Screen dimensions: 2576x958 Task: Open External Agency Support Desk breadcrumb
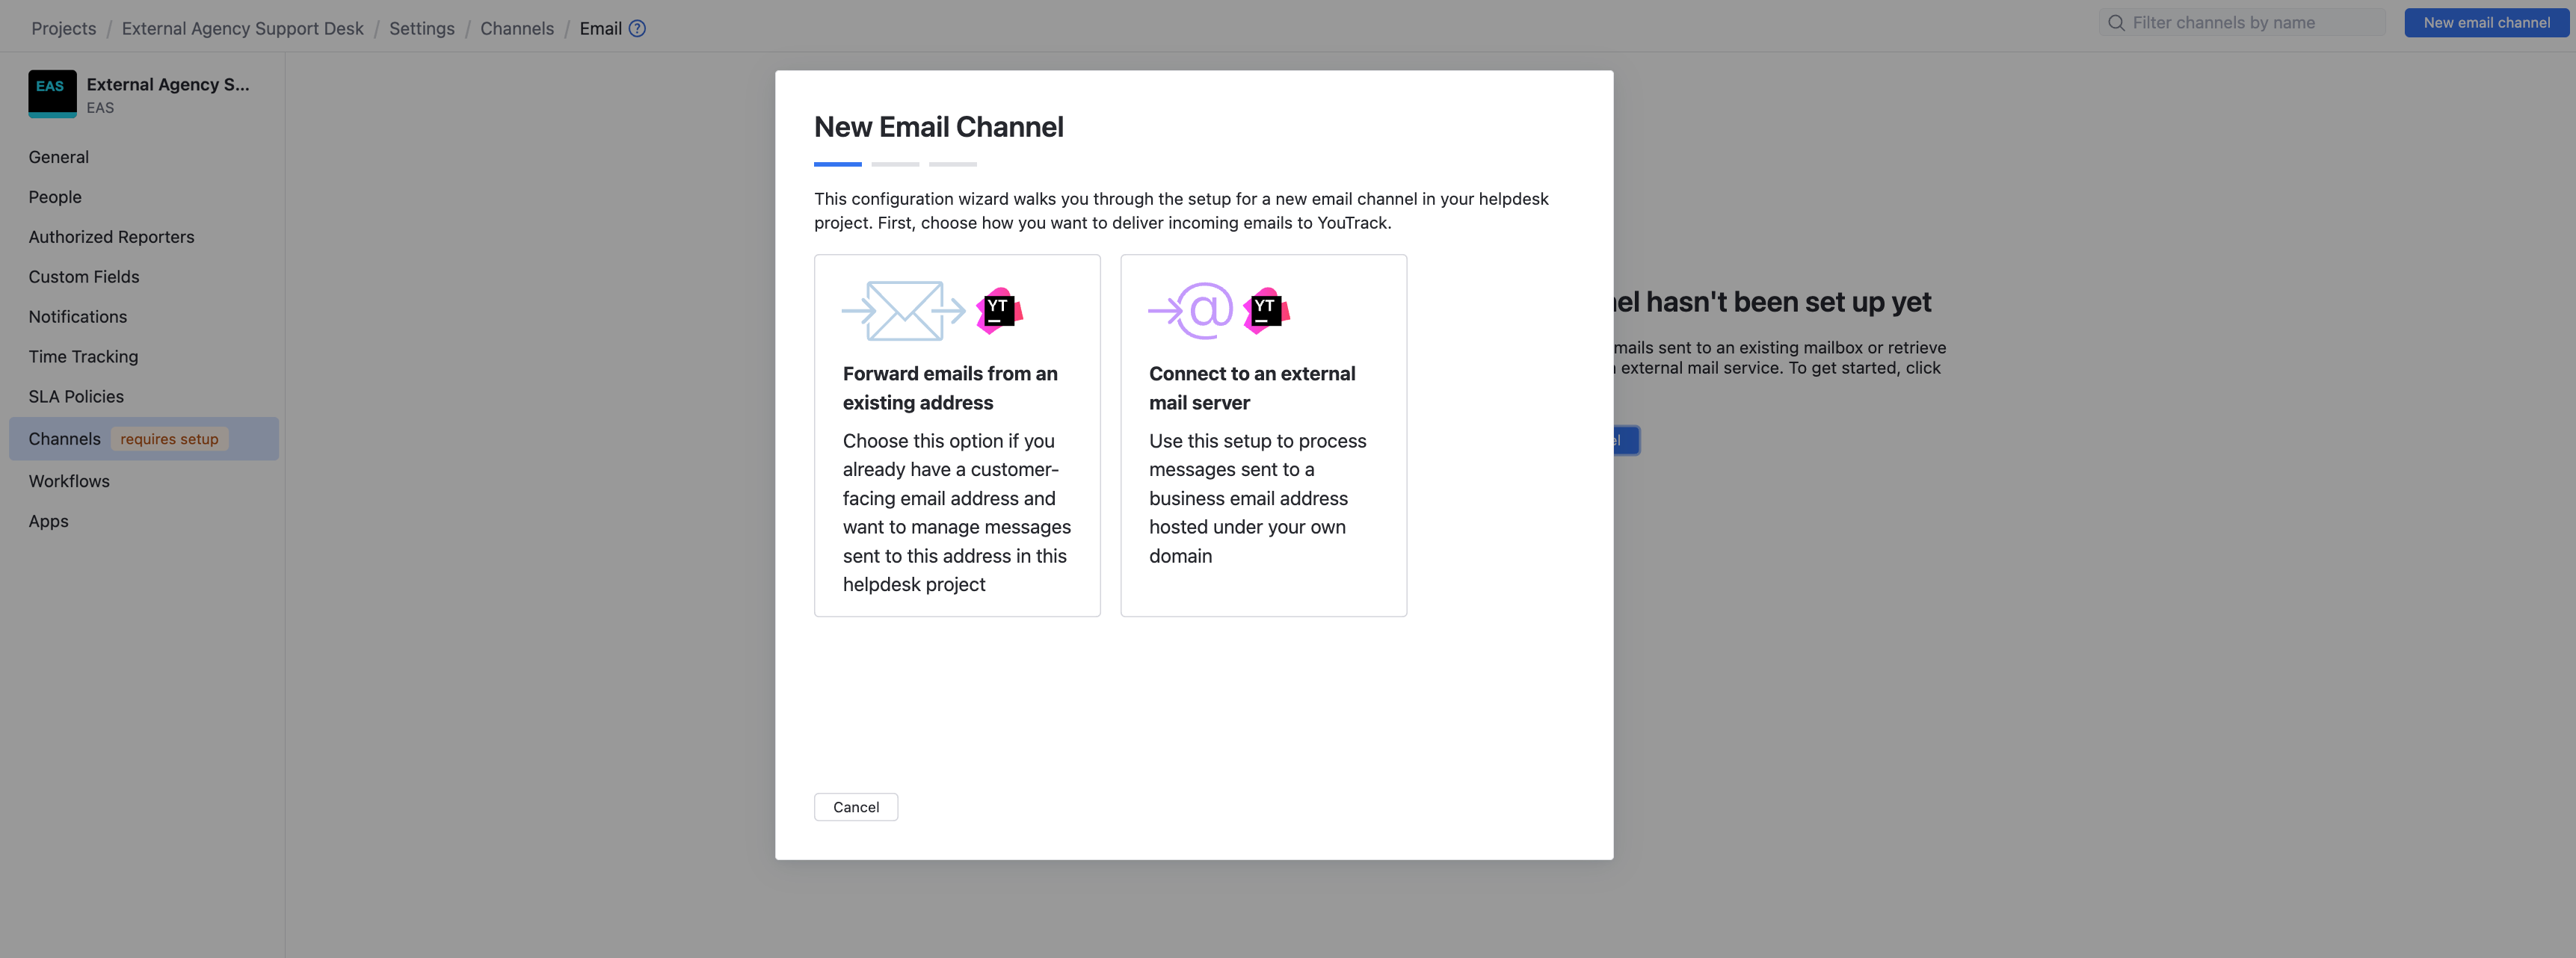pos(243,28)
